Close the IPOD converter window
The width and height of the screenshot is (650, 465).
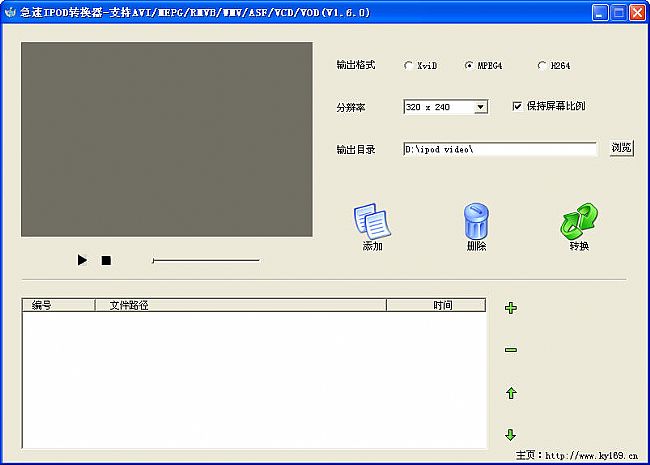[x=638, y=13]
